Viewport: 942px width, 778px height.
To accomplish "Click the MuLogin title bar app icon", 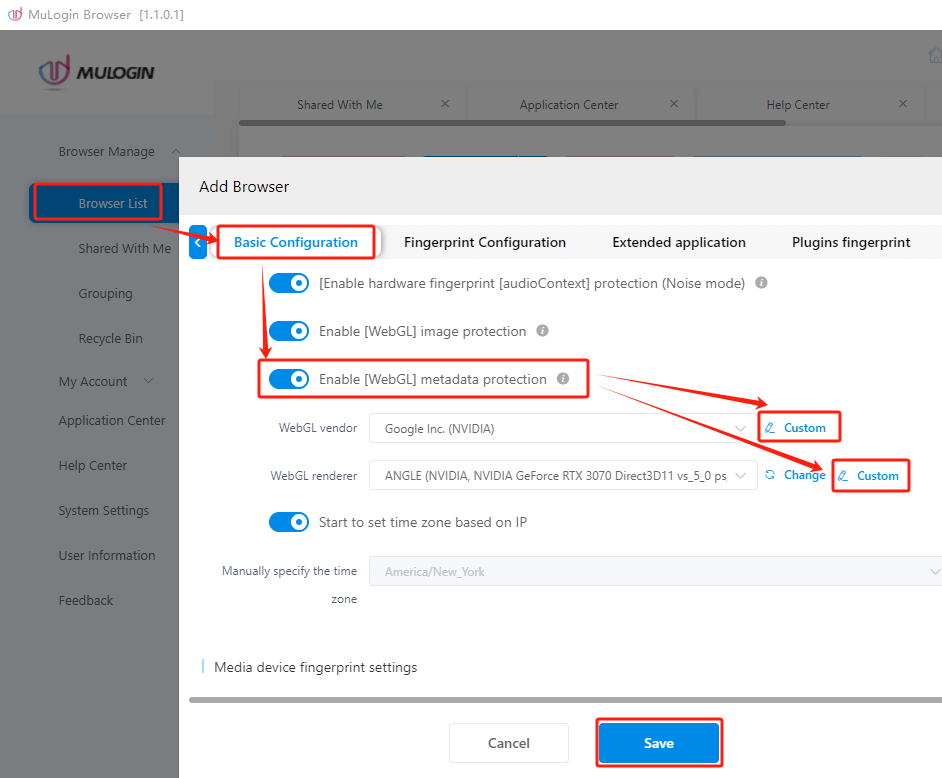I will 15,14.
